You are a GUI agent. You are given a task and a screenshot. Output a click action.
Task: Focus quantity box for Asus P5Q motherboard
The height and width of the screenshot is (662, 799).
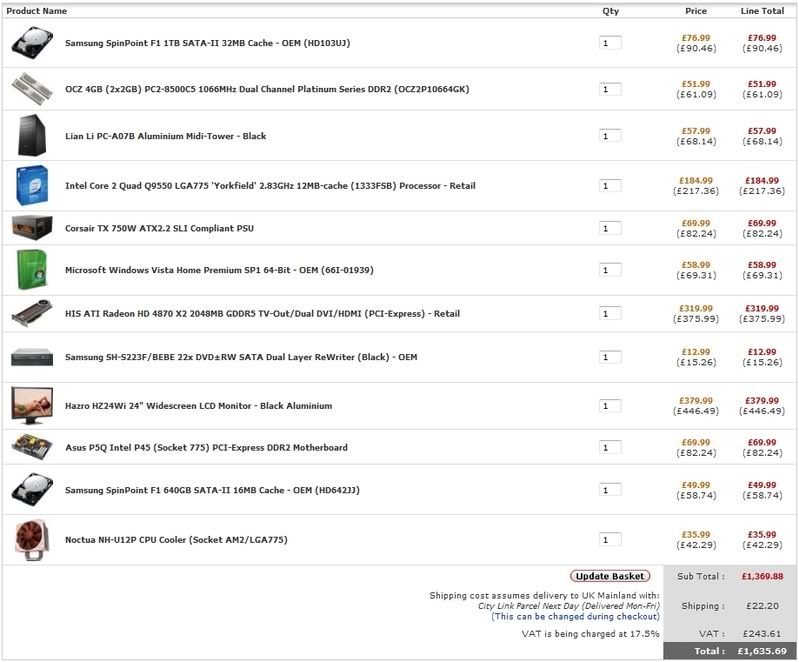[x=610, y=447]
